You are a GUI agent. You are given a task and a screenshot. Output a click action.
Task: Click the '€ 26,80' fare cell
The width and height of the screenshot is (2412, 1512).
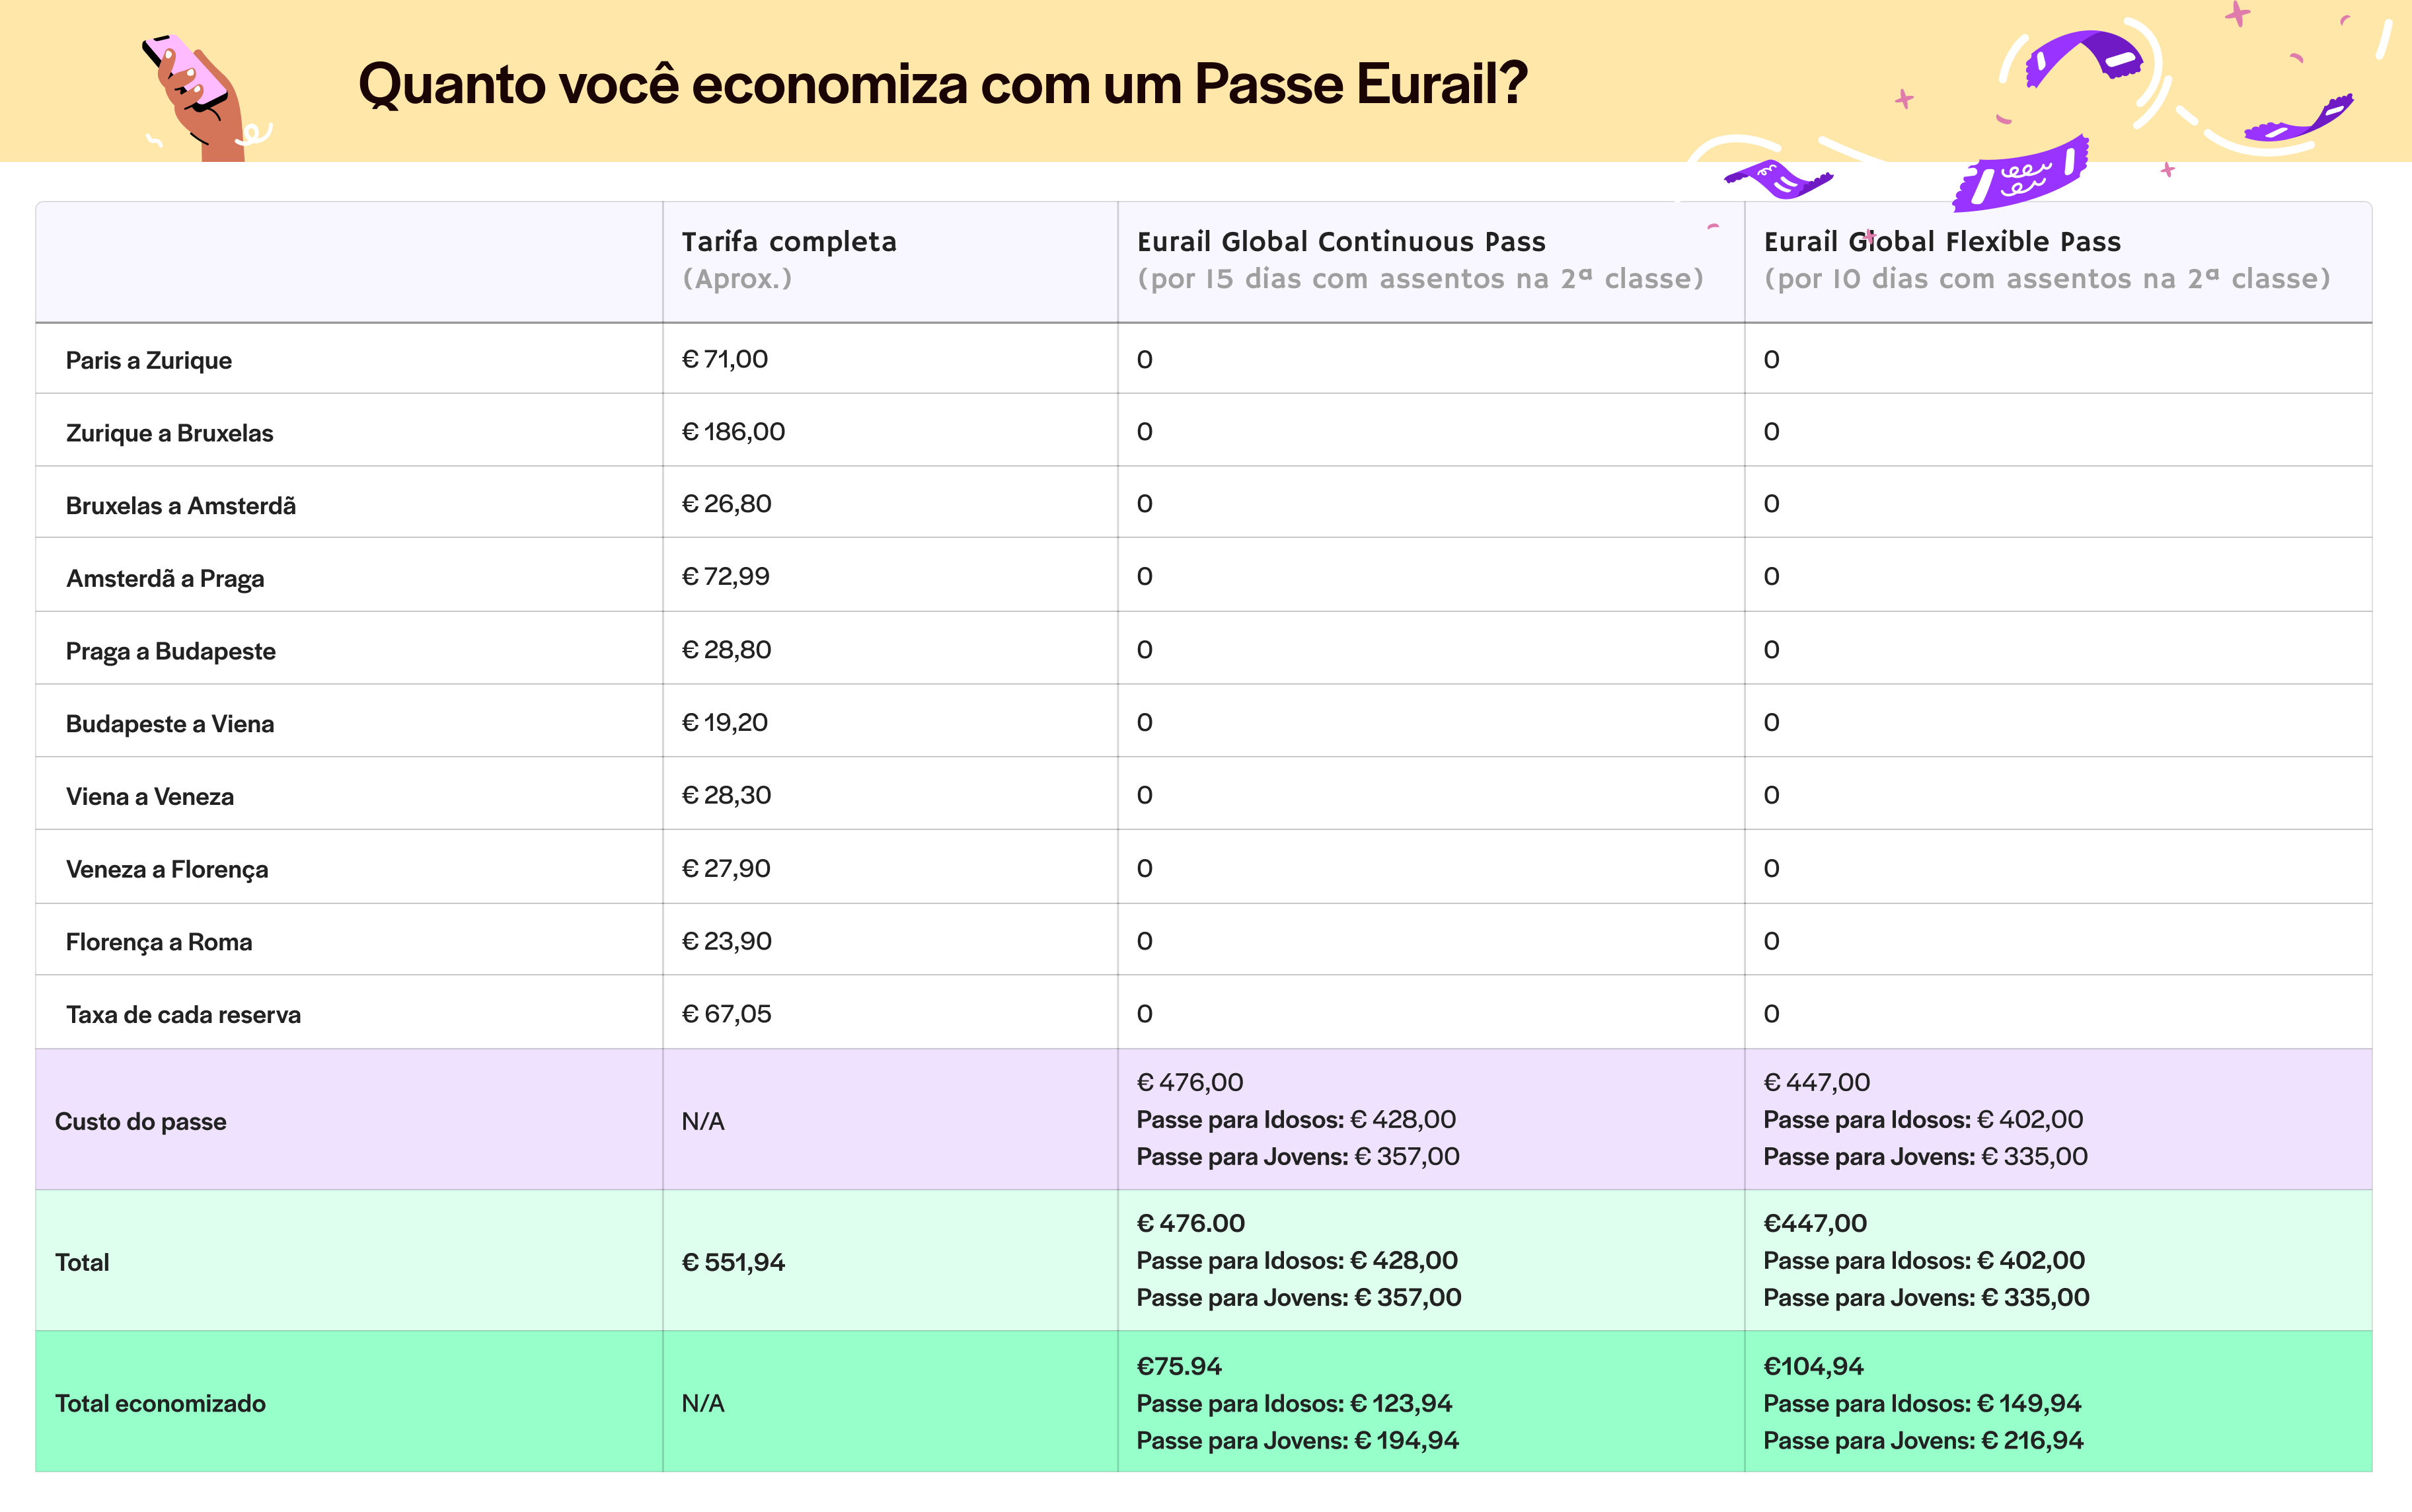[x=726, y=504]
